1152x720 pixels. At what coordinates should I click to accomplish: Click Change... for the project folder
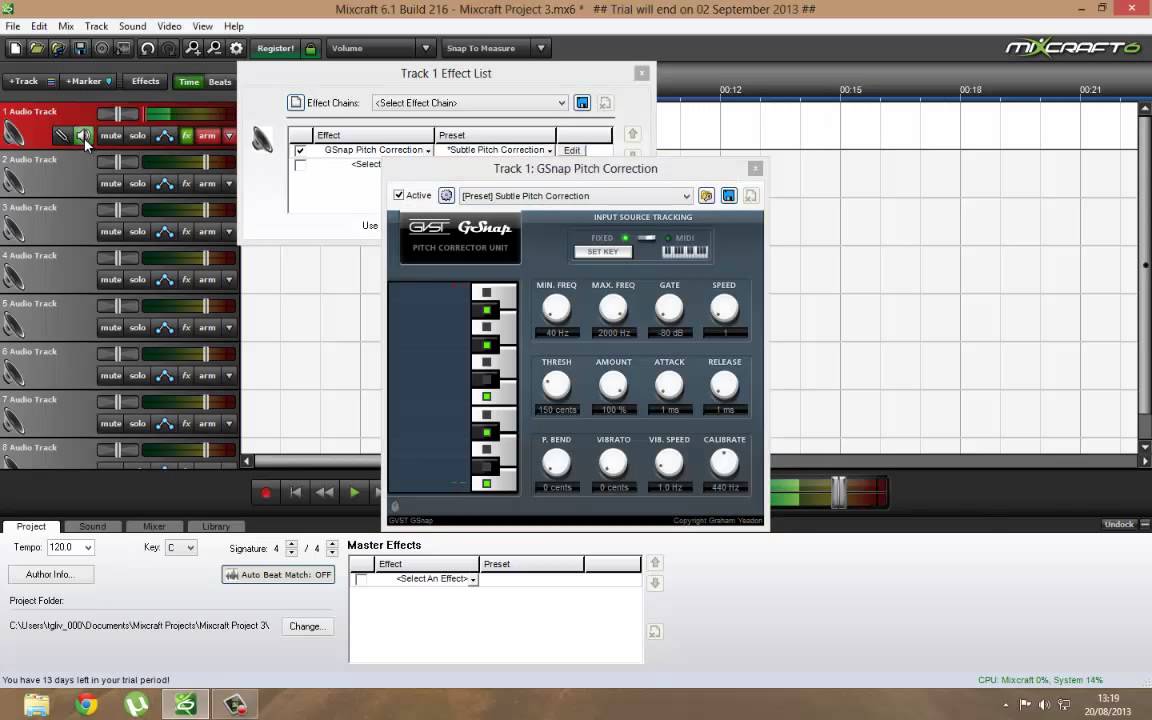tap(308, 627)
